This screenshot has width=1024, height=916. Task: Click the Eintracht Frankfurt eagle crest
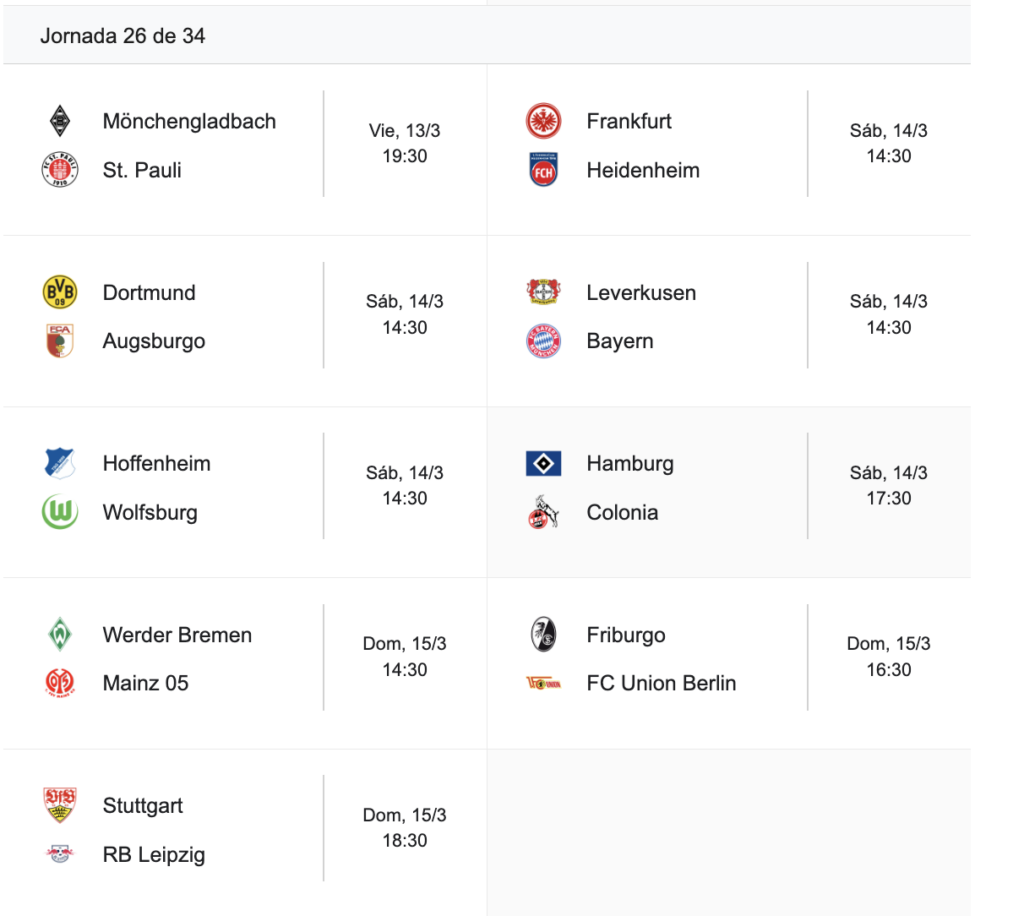[544, 121]
